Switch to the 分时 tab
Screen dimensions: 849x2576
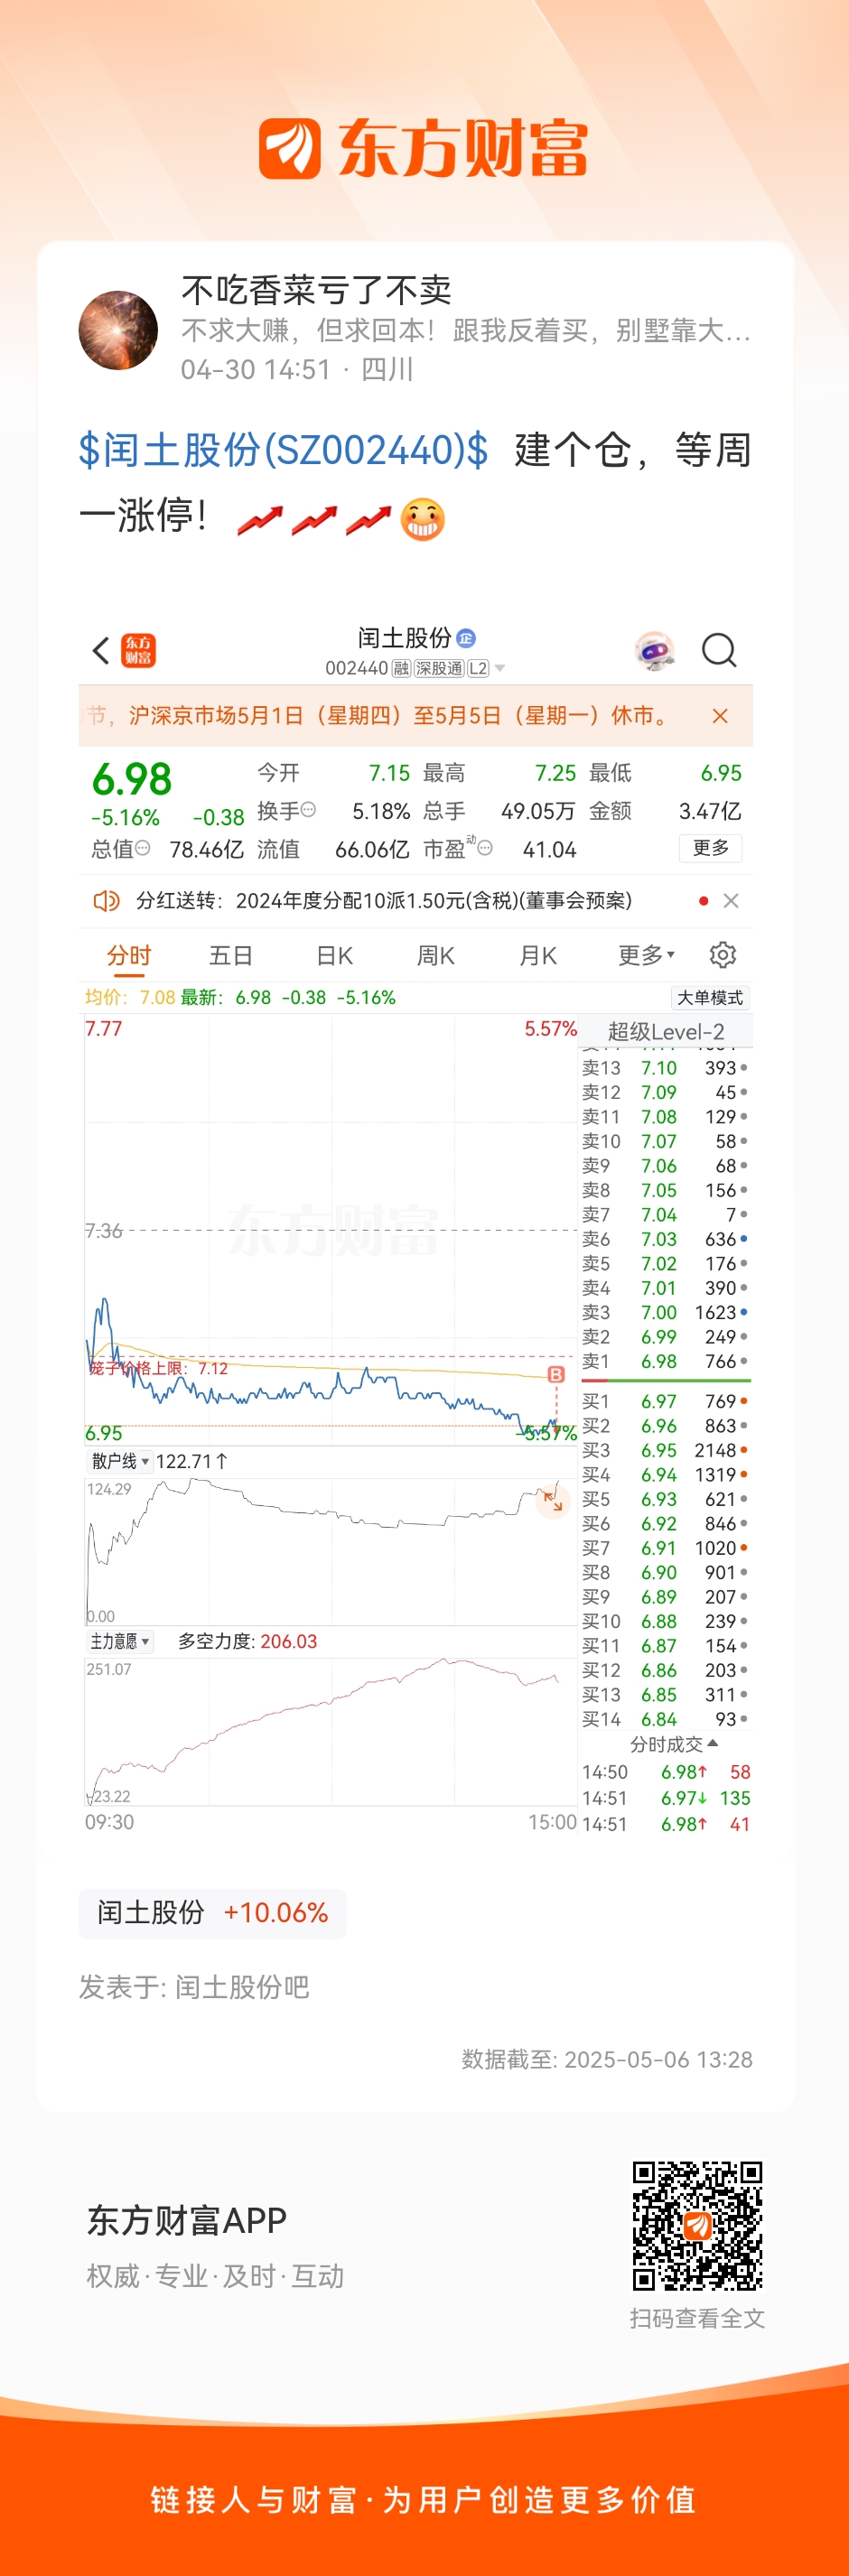(129, 956)
